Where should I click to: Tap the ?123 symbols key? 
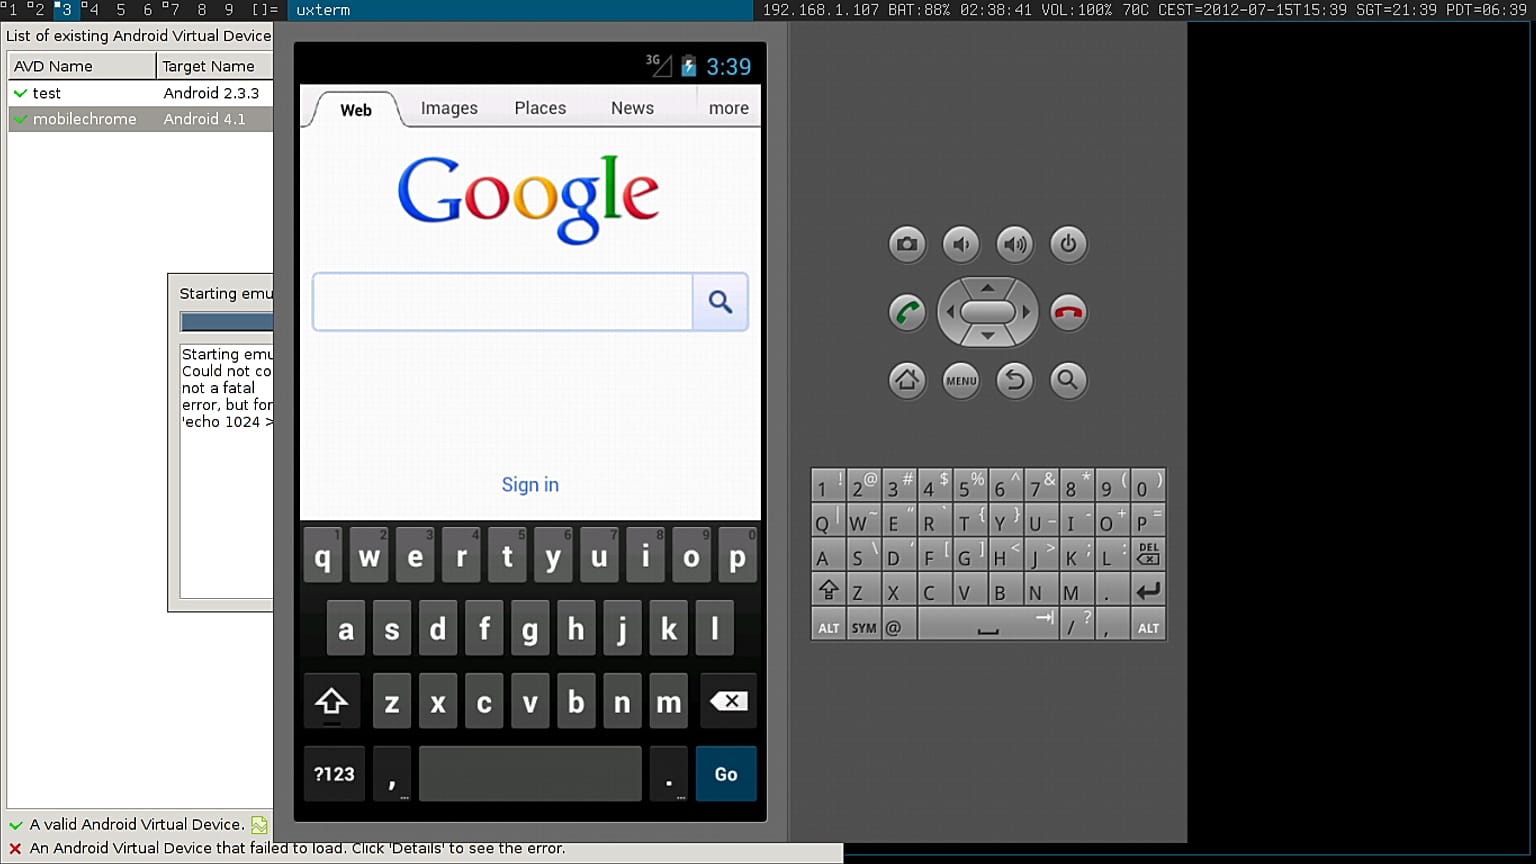pyautogui.click(x=334, y=774)
